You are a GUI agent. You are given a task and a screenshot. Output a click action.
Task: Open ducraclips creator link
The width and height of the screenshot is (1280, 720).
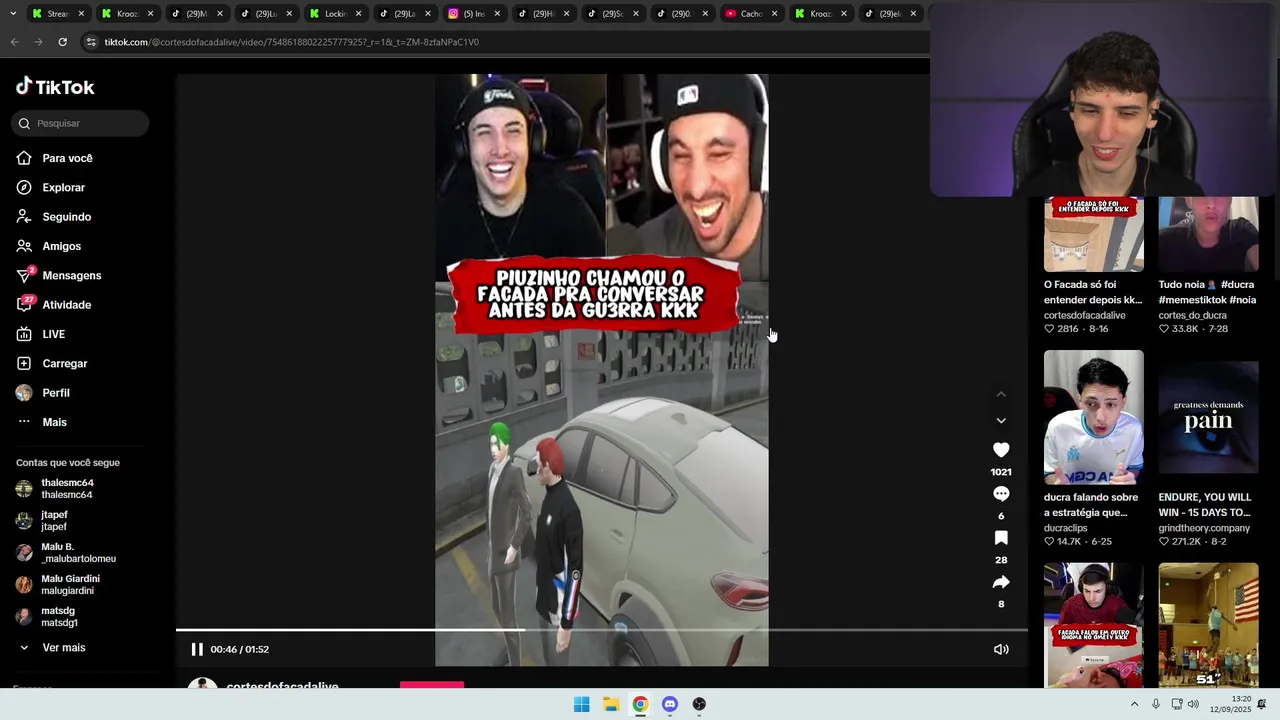coord(1065,528)
